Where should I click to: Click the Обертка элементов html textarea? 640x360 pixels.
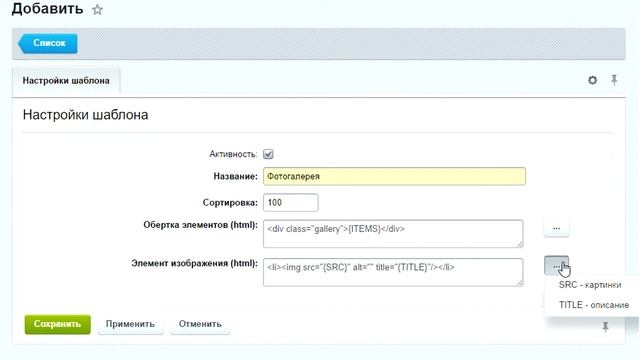[393, 233]
